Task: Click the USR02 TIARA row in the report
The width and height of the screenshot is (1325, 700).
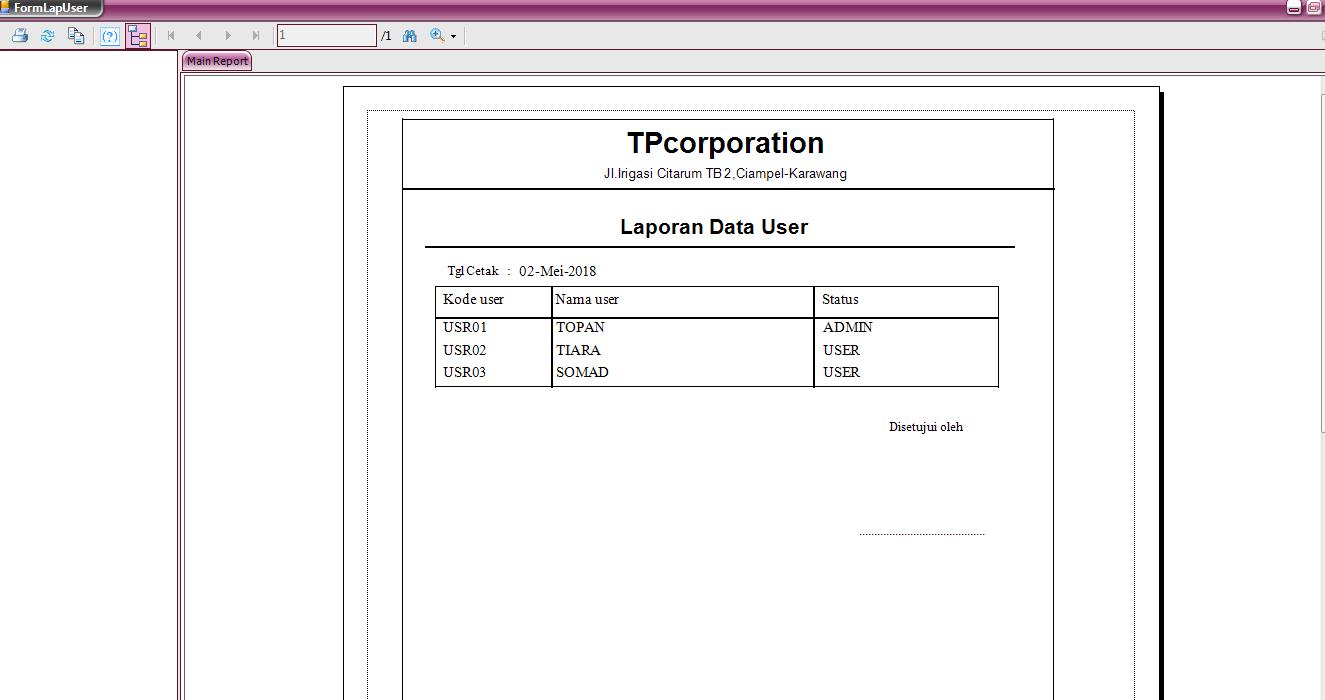Action: [x=580, y=350]
